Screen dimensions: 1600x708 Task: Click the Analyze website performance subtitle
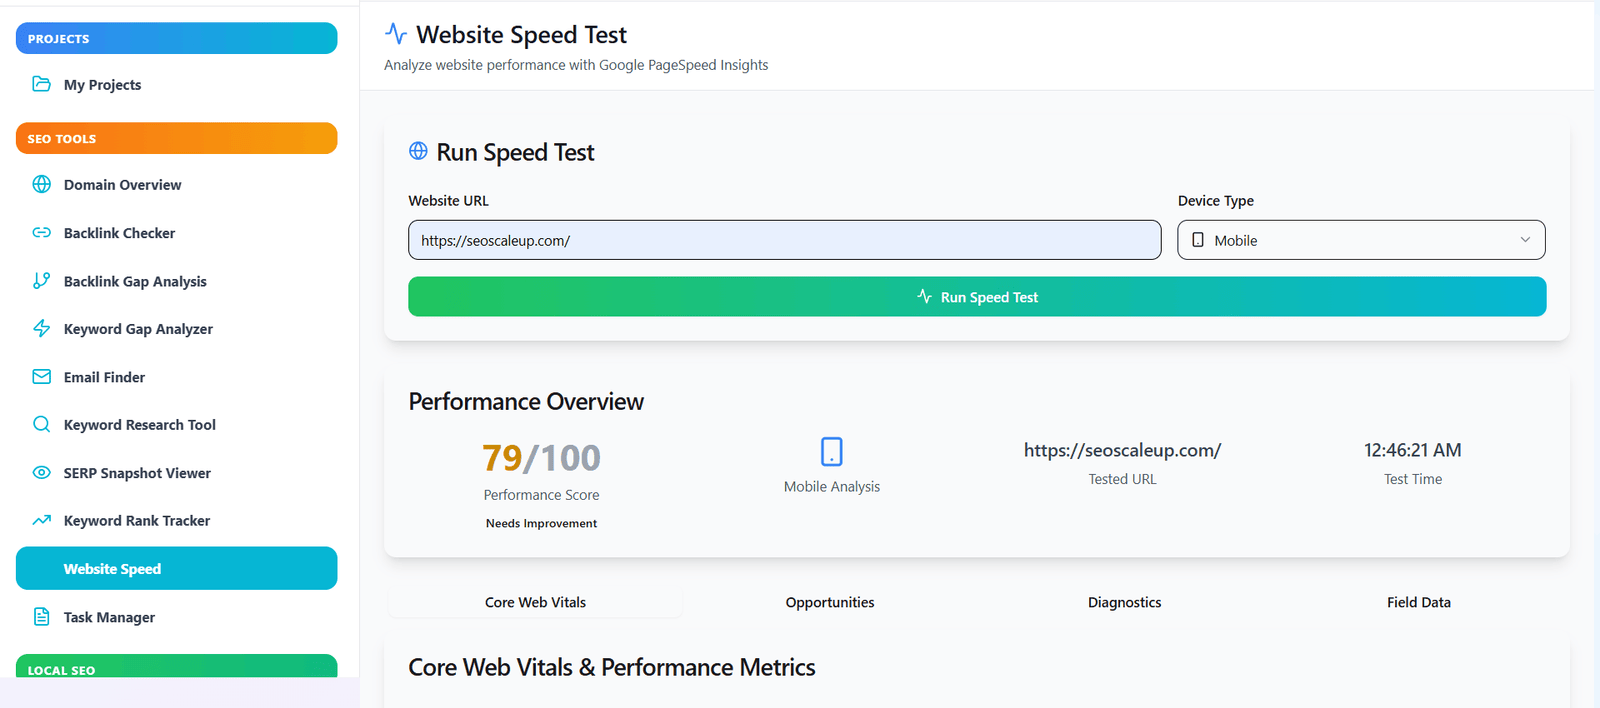576,65
